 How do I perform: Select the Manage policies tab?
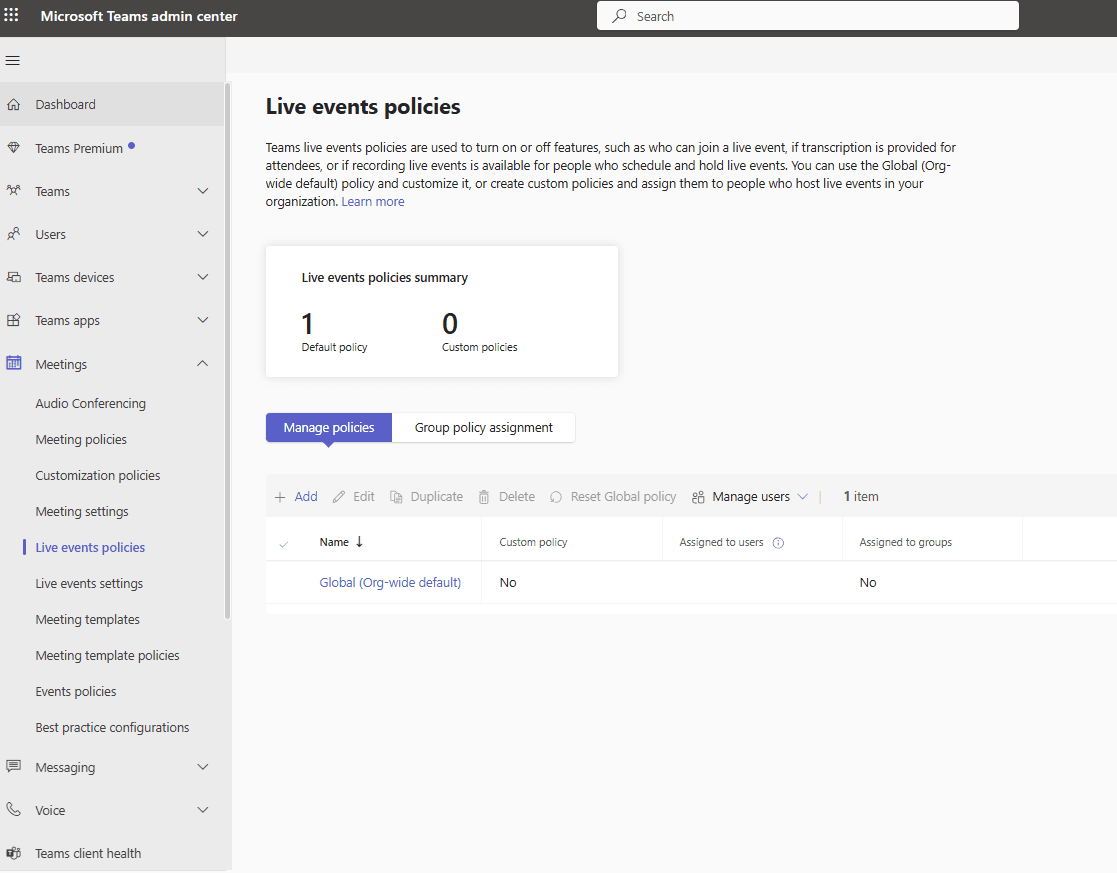point(328,427)
